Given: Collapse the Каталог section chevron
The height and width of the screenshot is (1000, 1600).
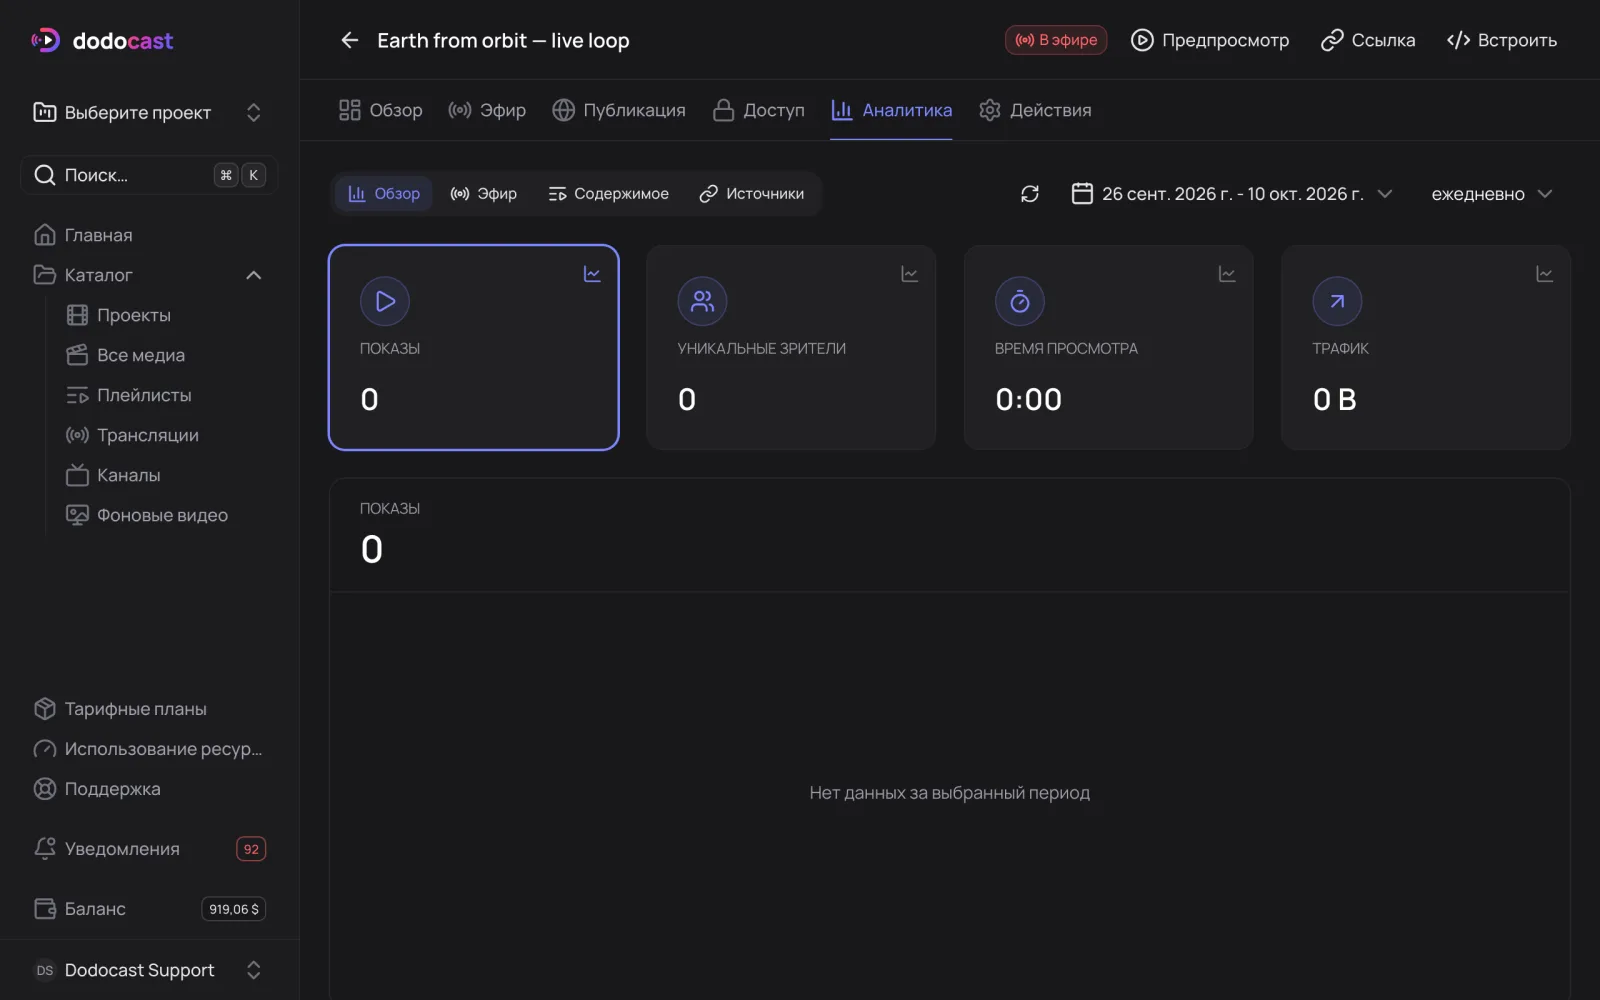Looking at the screenshot, I should pyautogui.click(x=254, y=275).
